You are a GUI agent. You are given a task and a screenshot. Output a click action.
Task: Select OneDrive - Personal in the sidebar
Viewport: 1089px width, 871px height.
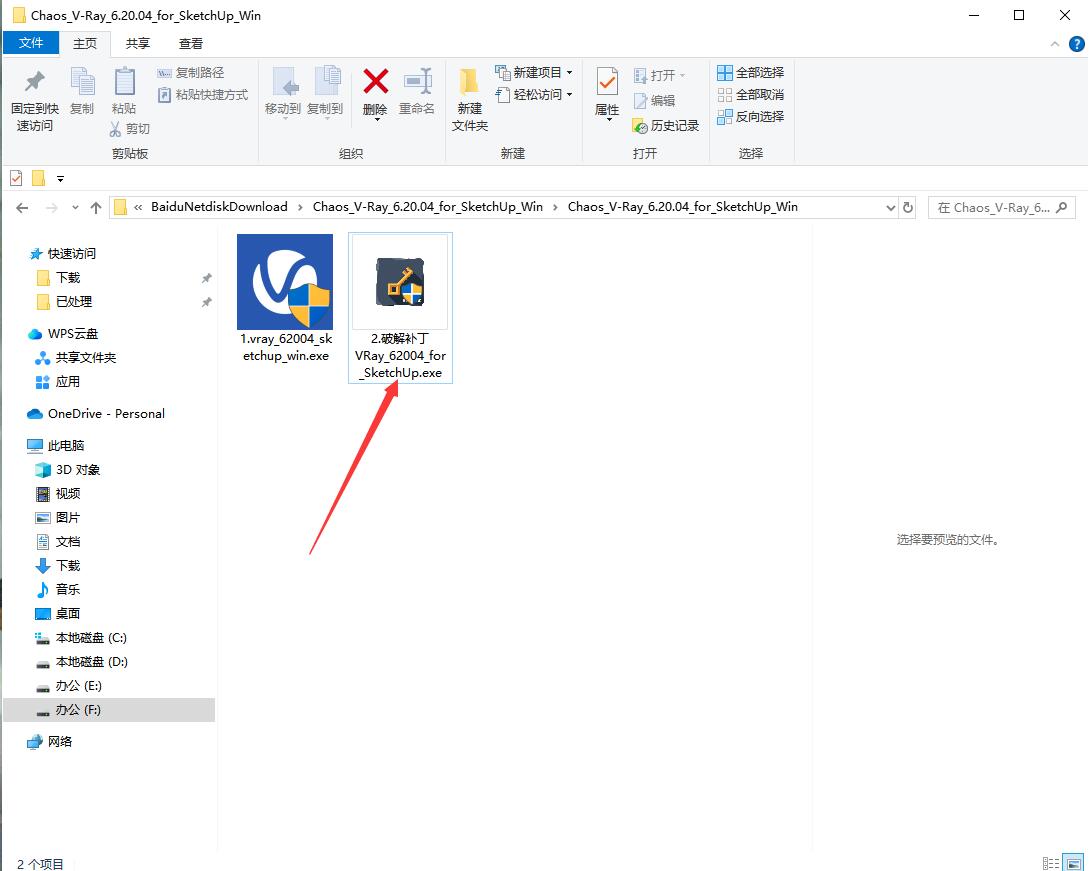[96, 414]
